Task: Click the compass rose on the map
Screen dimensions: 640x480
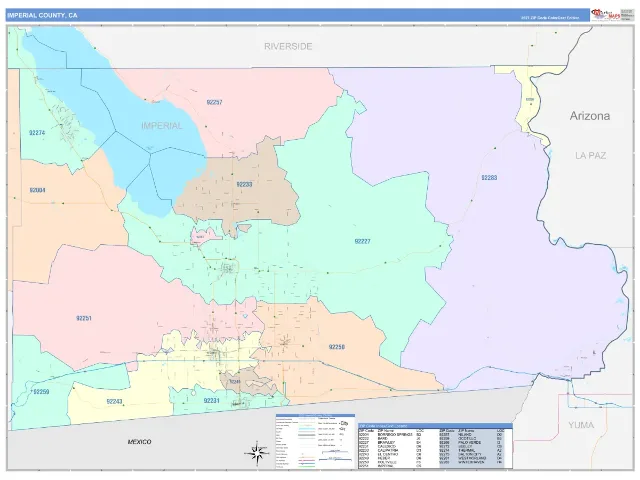Action: tap(257, 453)
